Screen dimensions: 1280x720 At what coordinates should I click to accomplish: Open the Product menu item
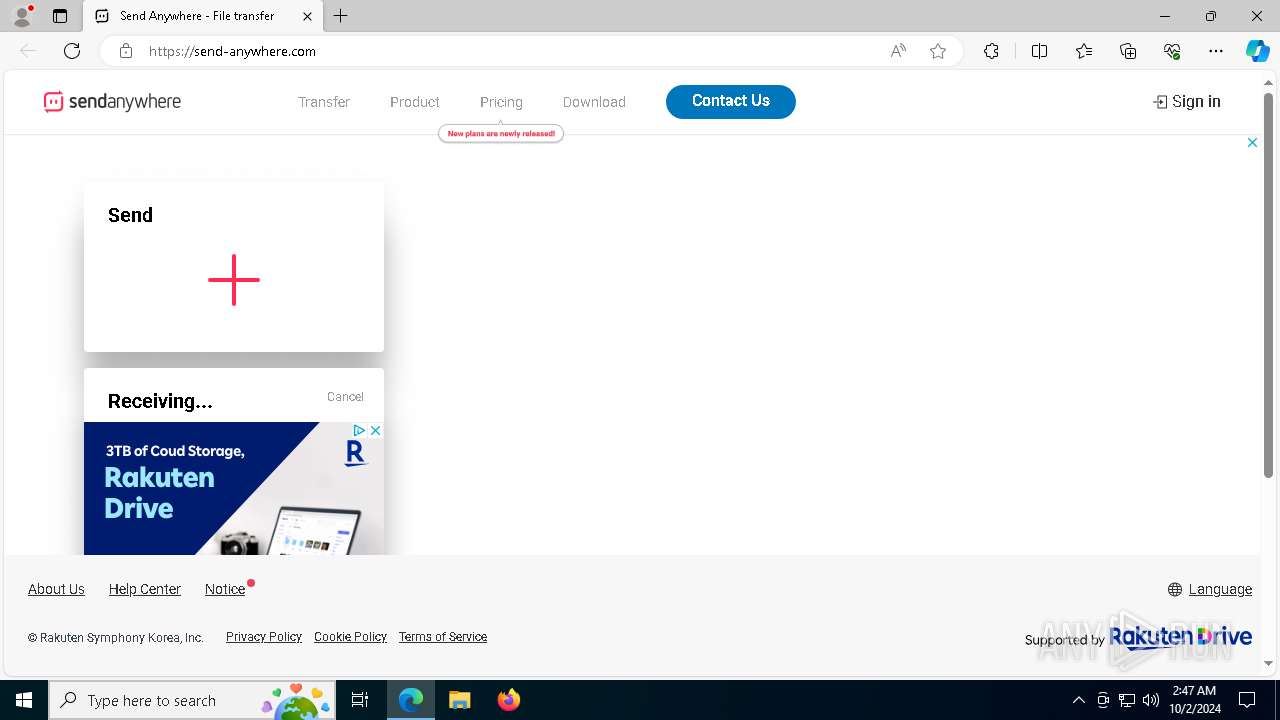[x=415, y=102]
